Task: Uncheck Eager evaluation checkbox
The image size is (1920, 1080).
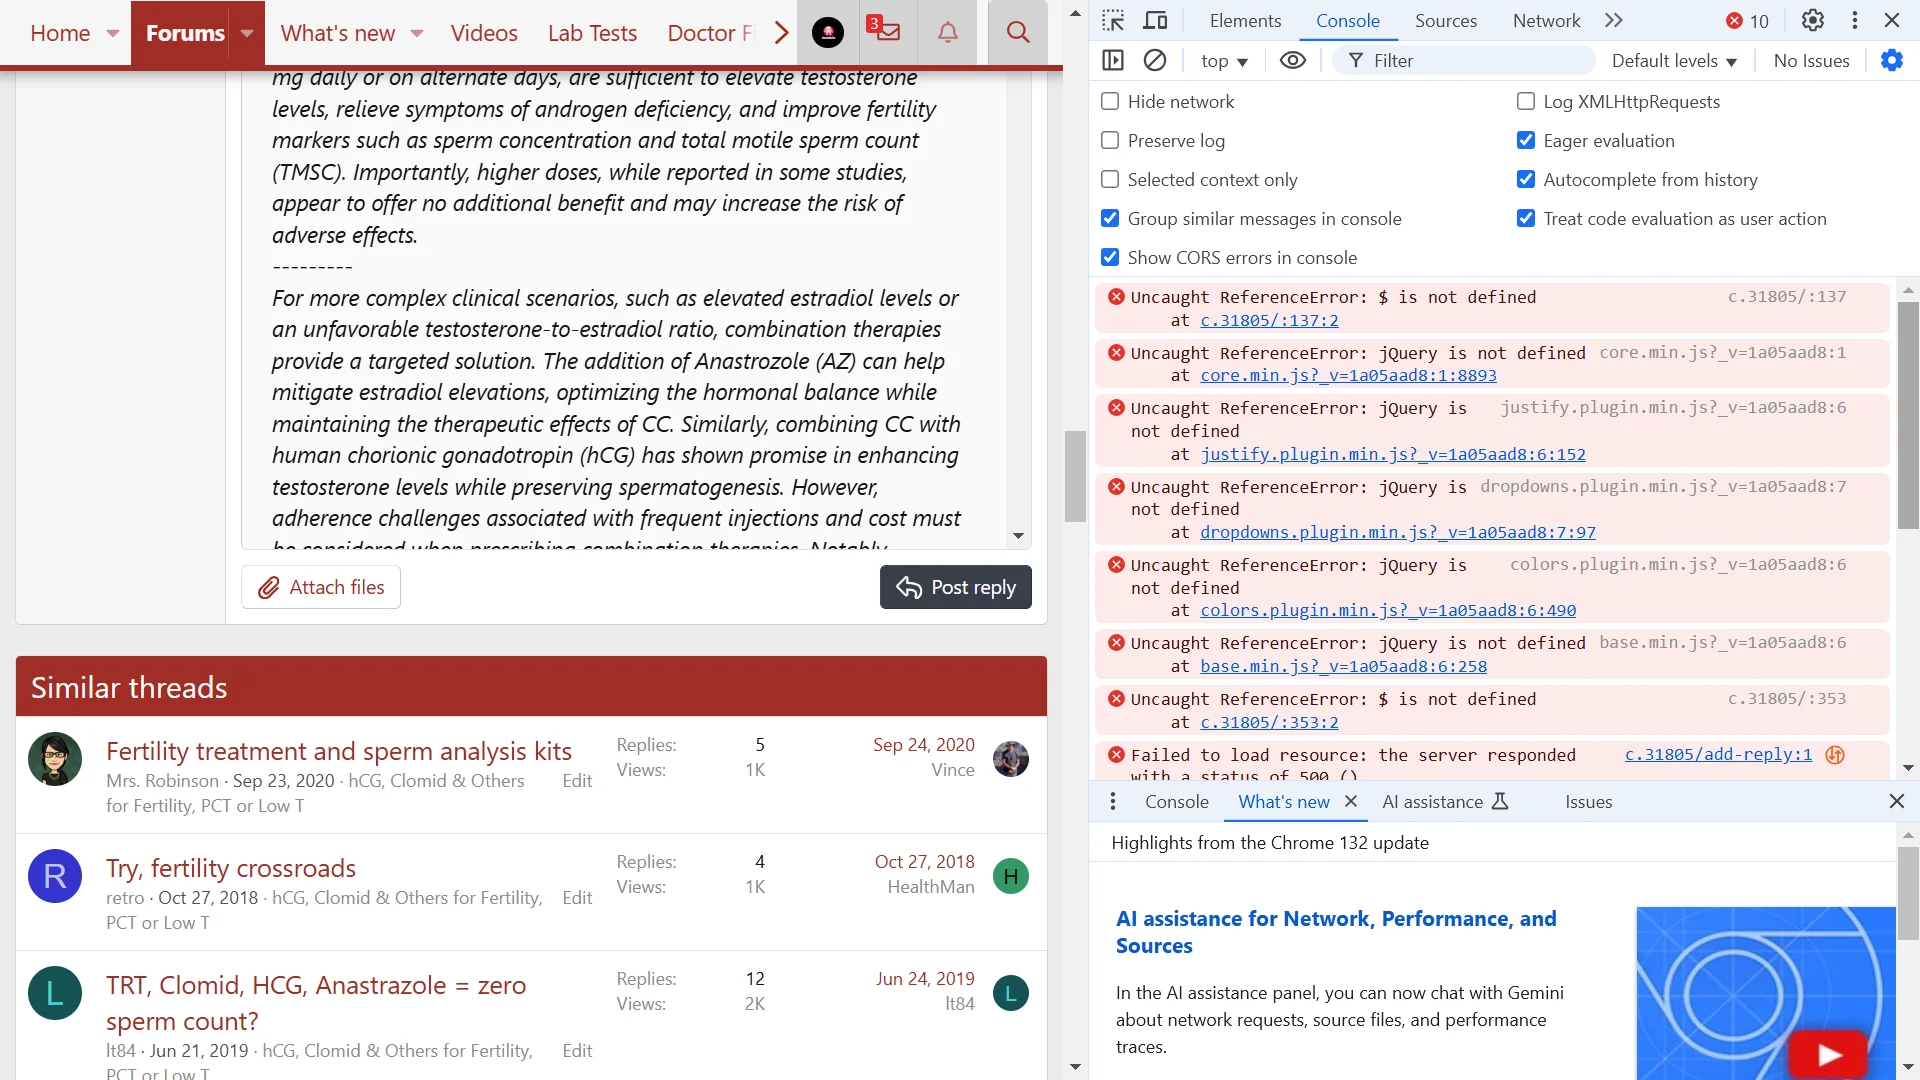Action: [x=1525, y=141]
